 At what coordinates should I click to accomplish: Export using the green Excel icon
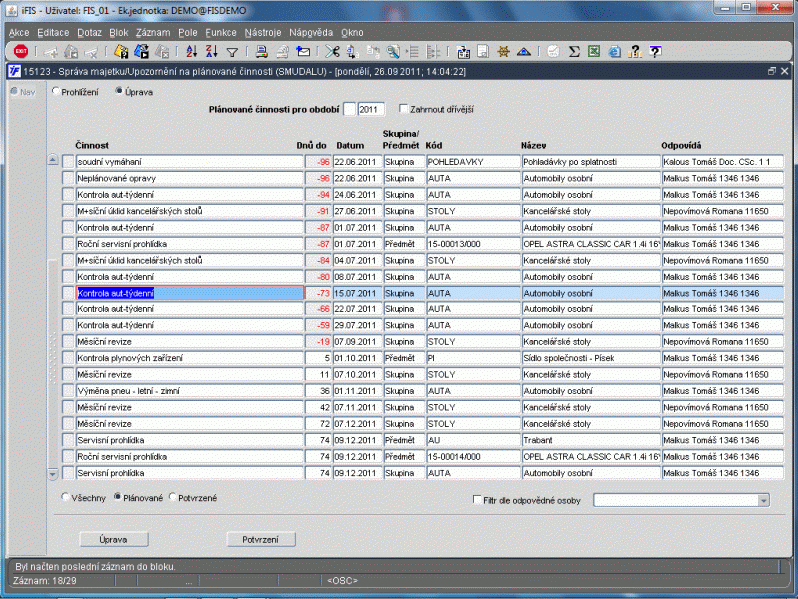[594, 51]
